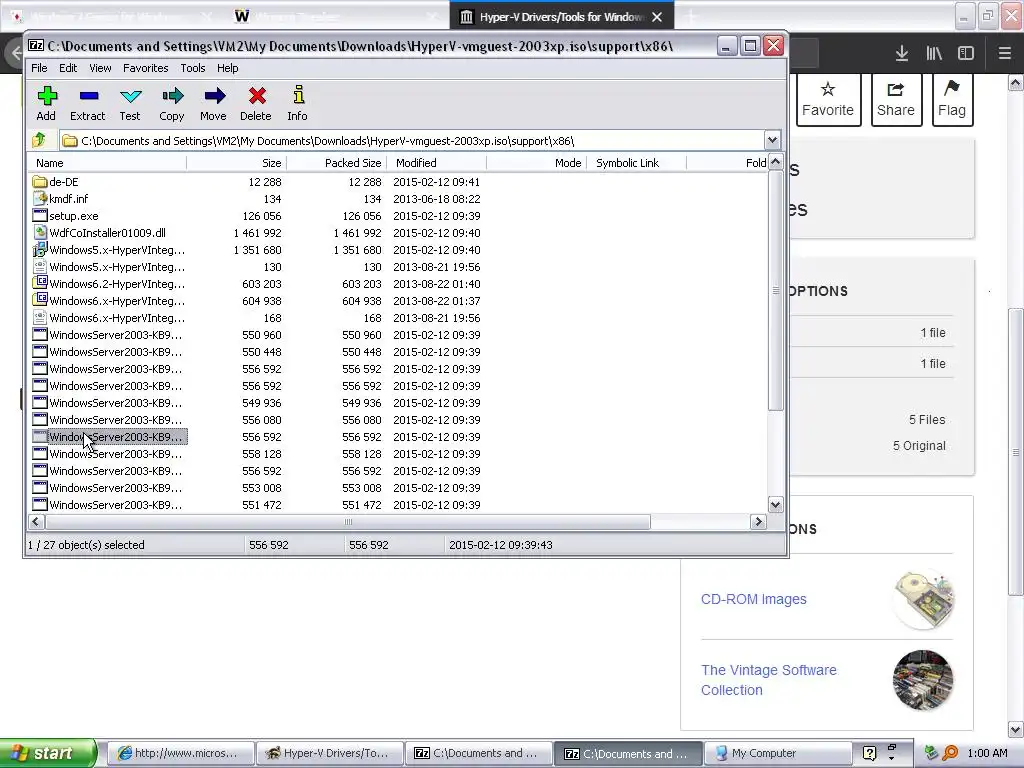Open the View menu

(x=100, y=68)
